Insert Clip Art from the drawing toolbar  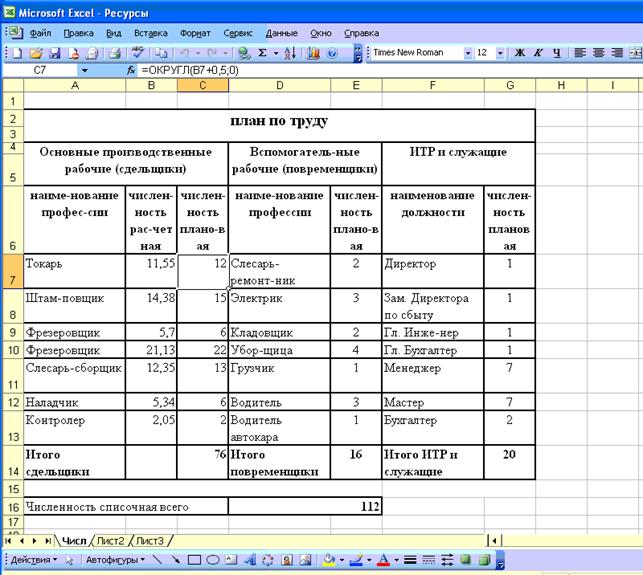tap(287, 559)
